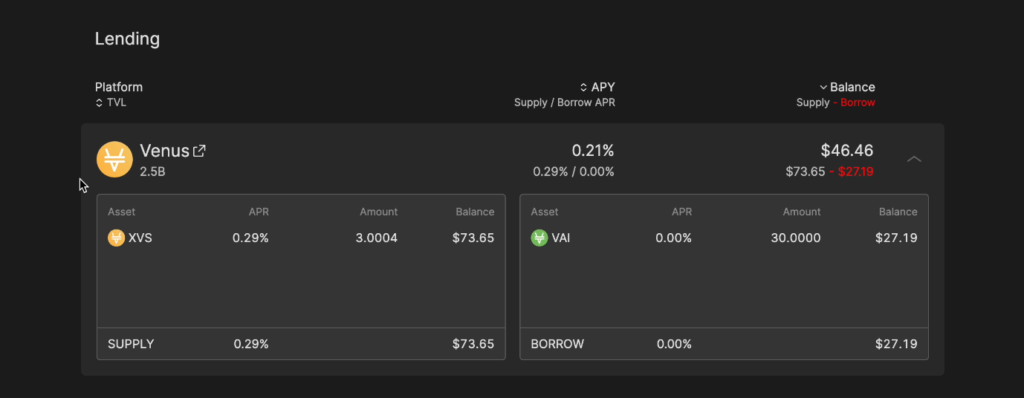The image size is (1024, 398).
Task: Click the 2.5B TVL value
Action: (152, 173)
